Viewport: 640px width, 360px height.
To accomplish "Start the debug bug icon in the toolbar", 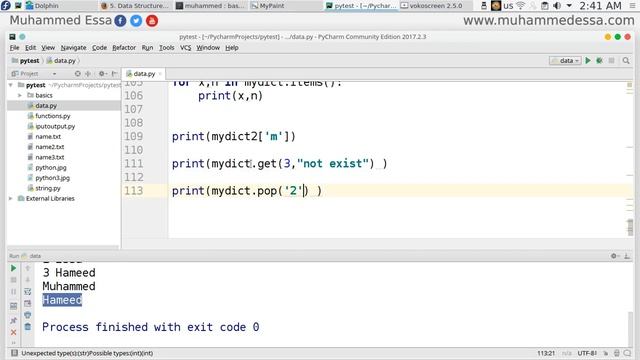I will 599,60.
